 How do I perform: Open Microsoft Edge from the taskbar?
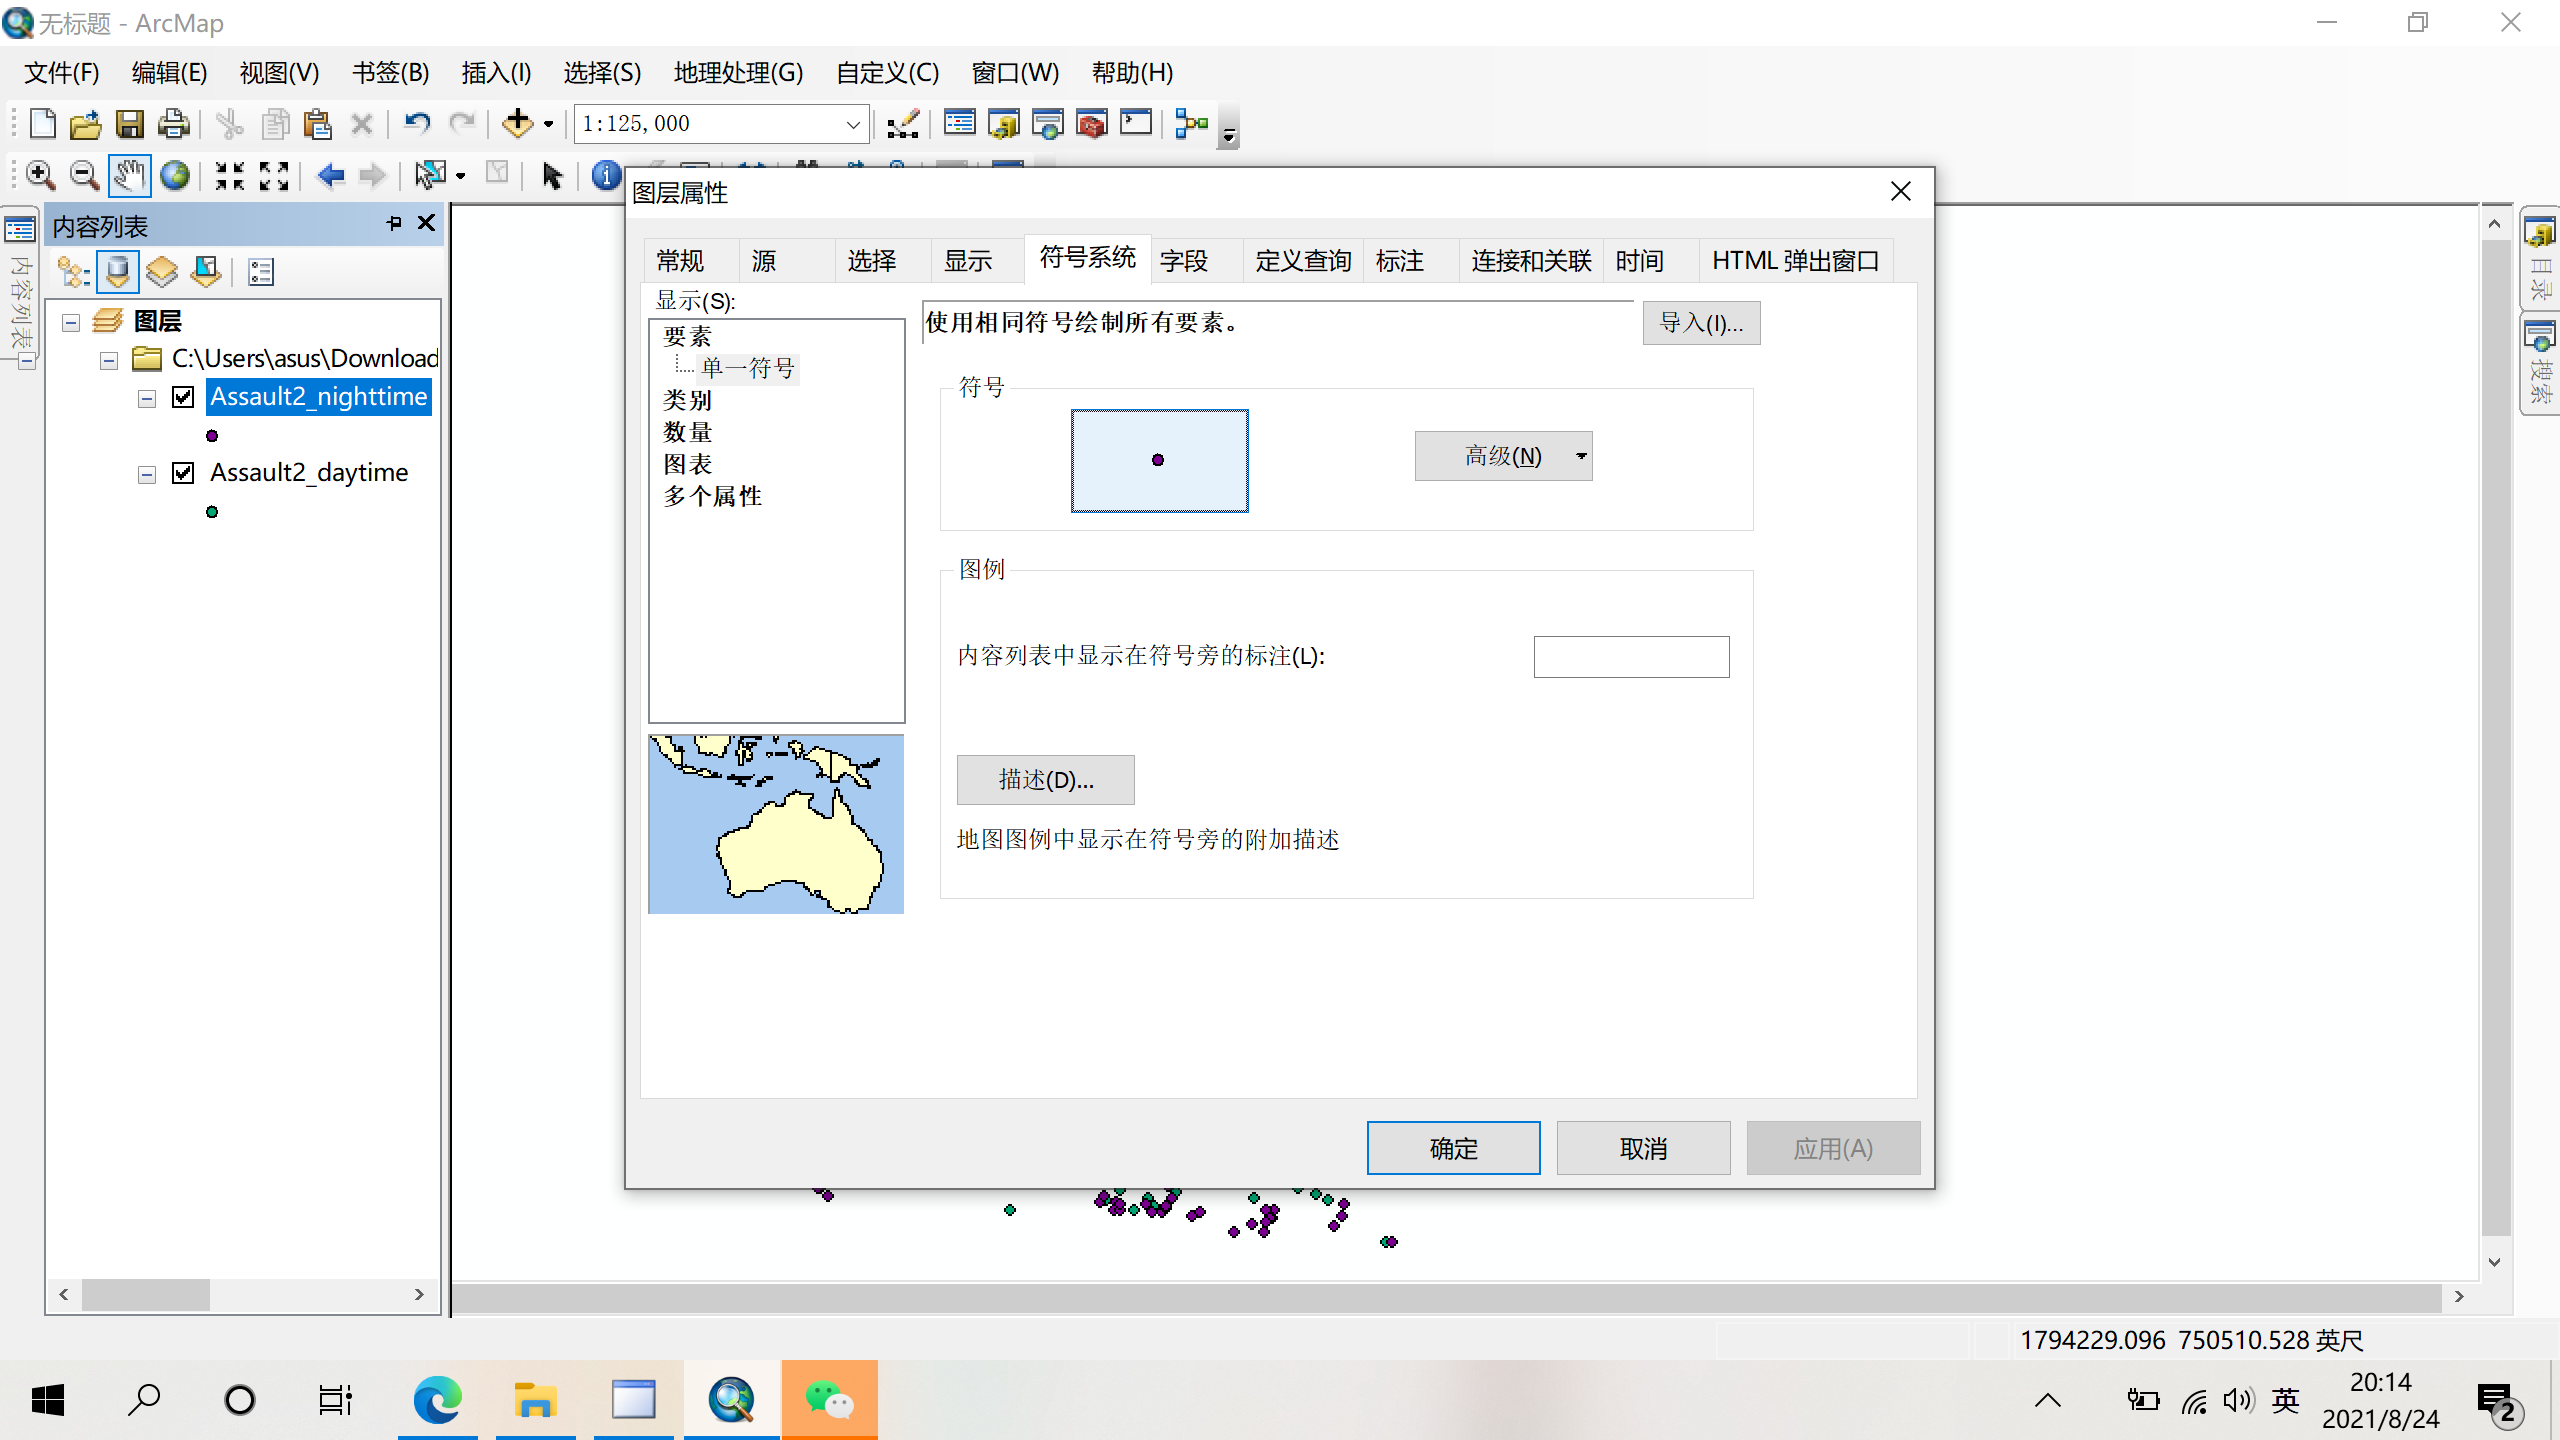click(437, 1400)
